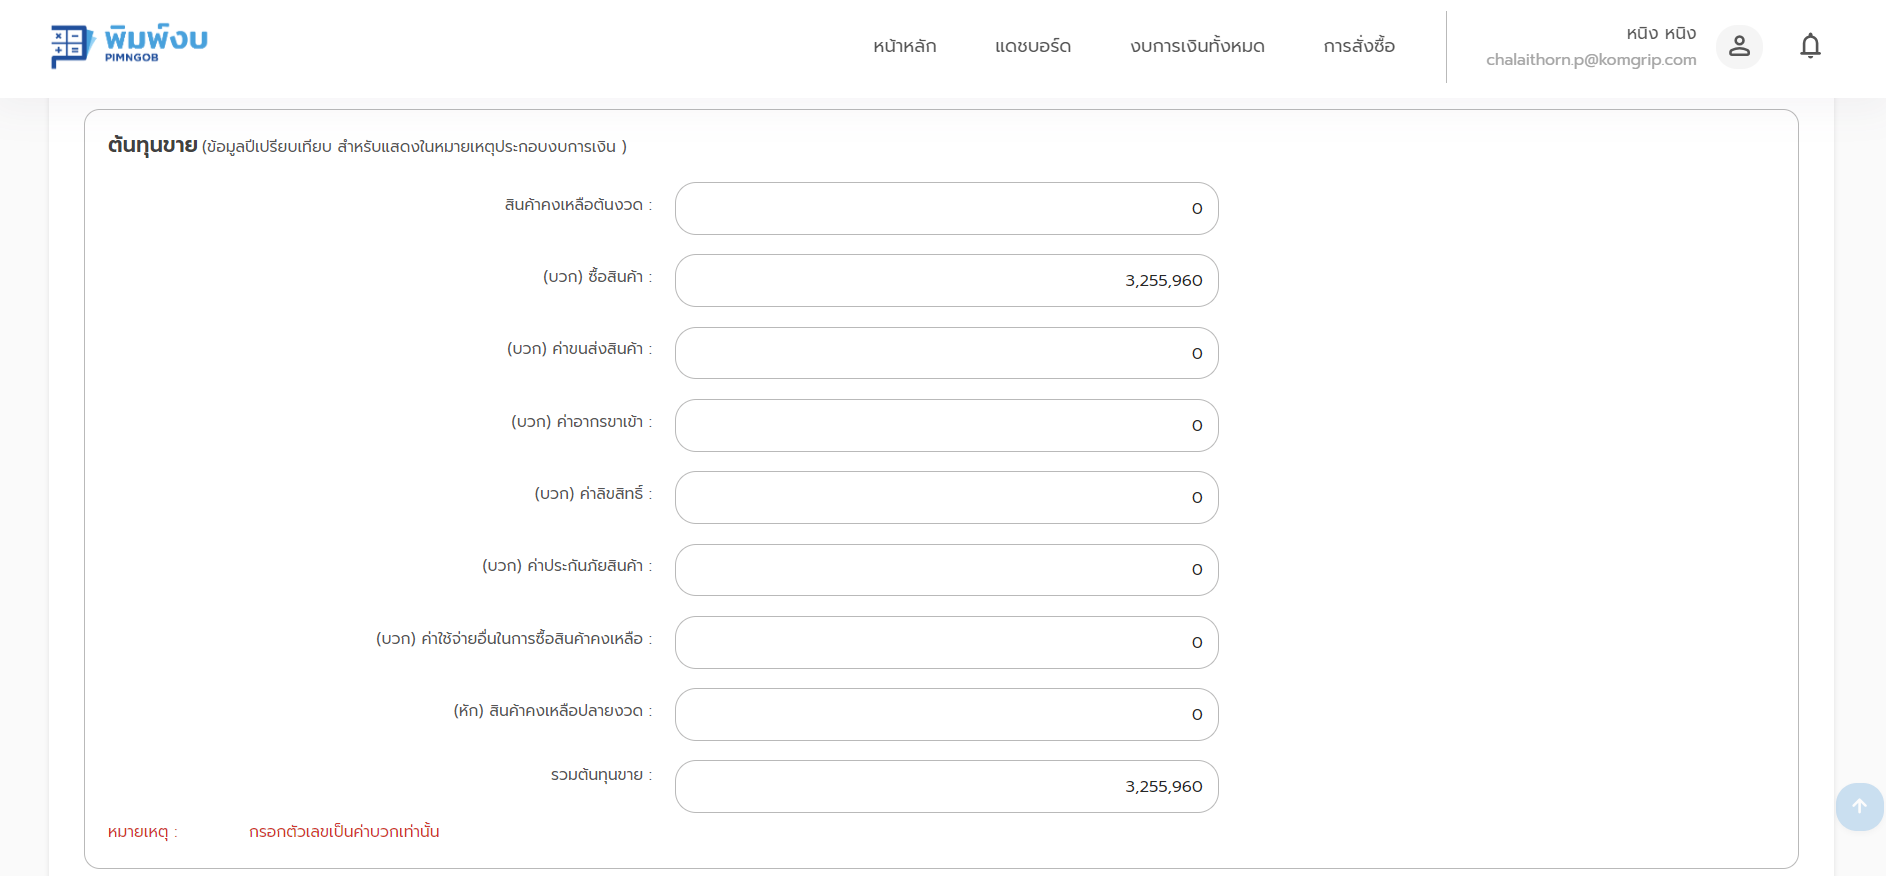
Task: Click the ต้นทุนขาย section heading
Action: coord(152,146)
